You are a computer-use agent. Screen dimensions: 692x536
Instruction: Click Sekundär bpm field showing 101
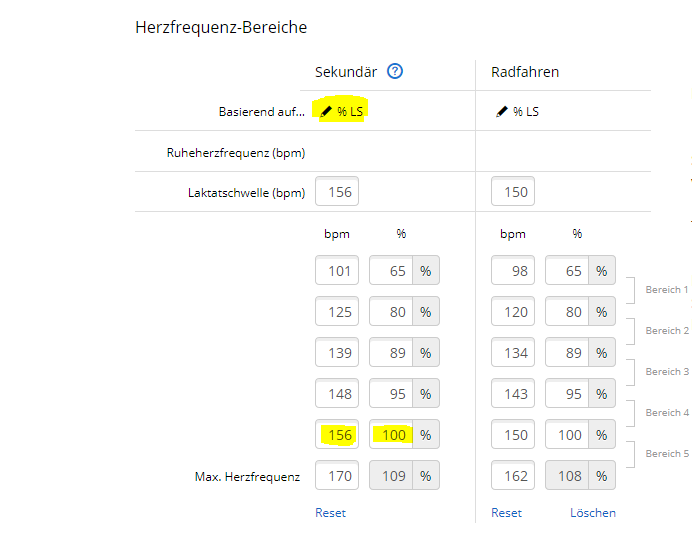pos(337,270)
